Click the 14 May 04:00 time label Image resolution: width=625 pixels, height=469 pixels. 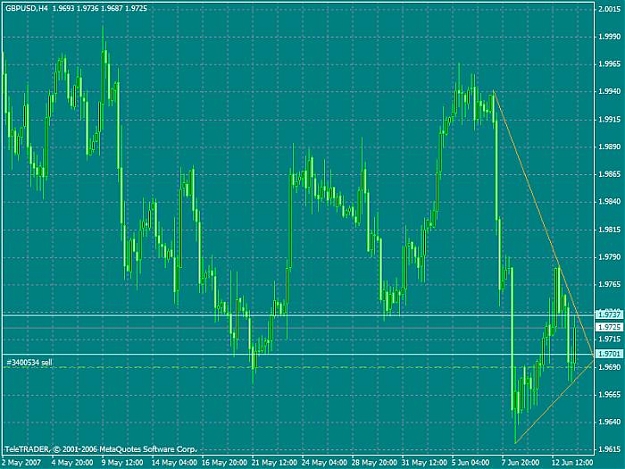[x=174, y=463]
